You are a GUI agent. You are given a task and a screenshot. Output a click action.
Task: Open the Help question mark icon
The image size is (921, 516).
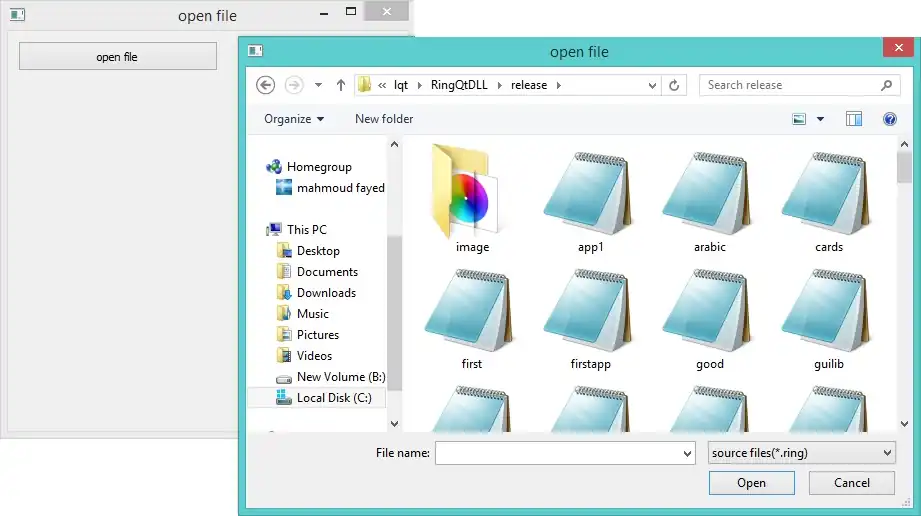[889, 119]
